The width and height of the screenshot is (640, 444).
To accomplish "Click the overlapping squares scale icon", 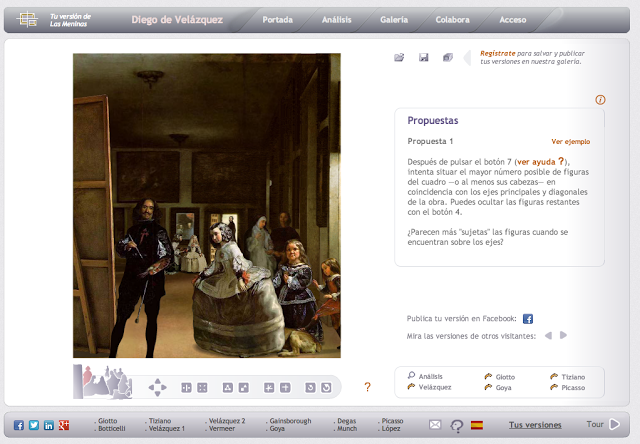I will [244, 388].
